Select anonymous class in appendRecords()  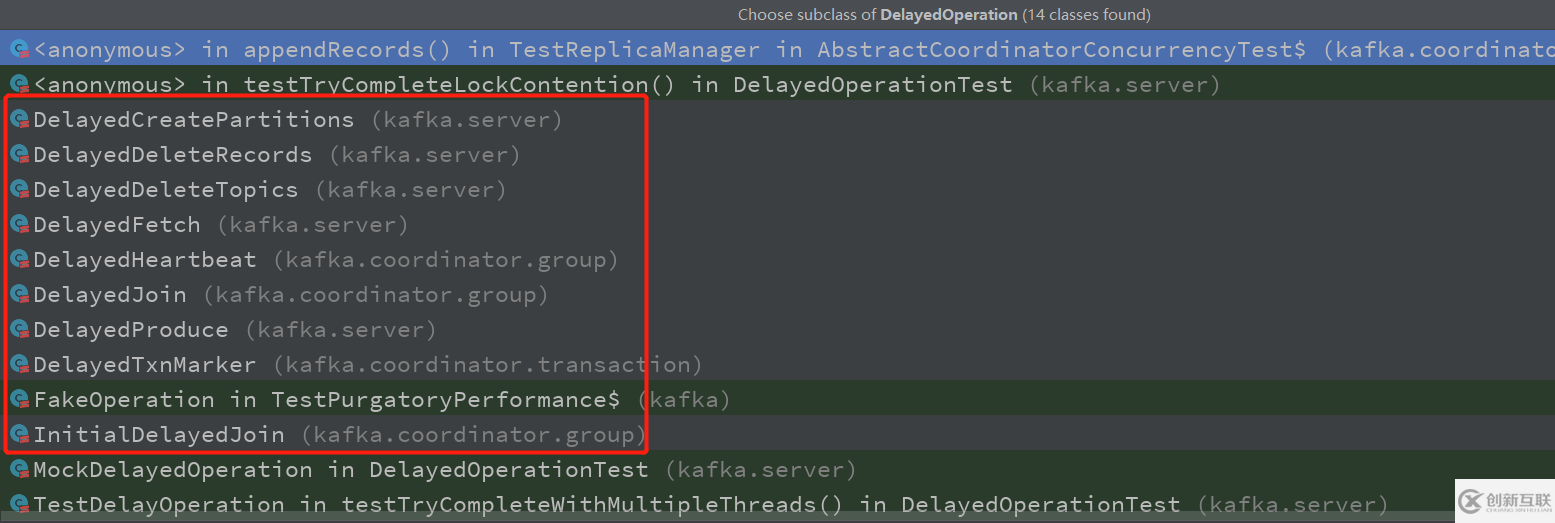point(777,48)
